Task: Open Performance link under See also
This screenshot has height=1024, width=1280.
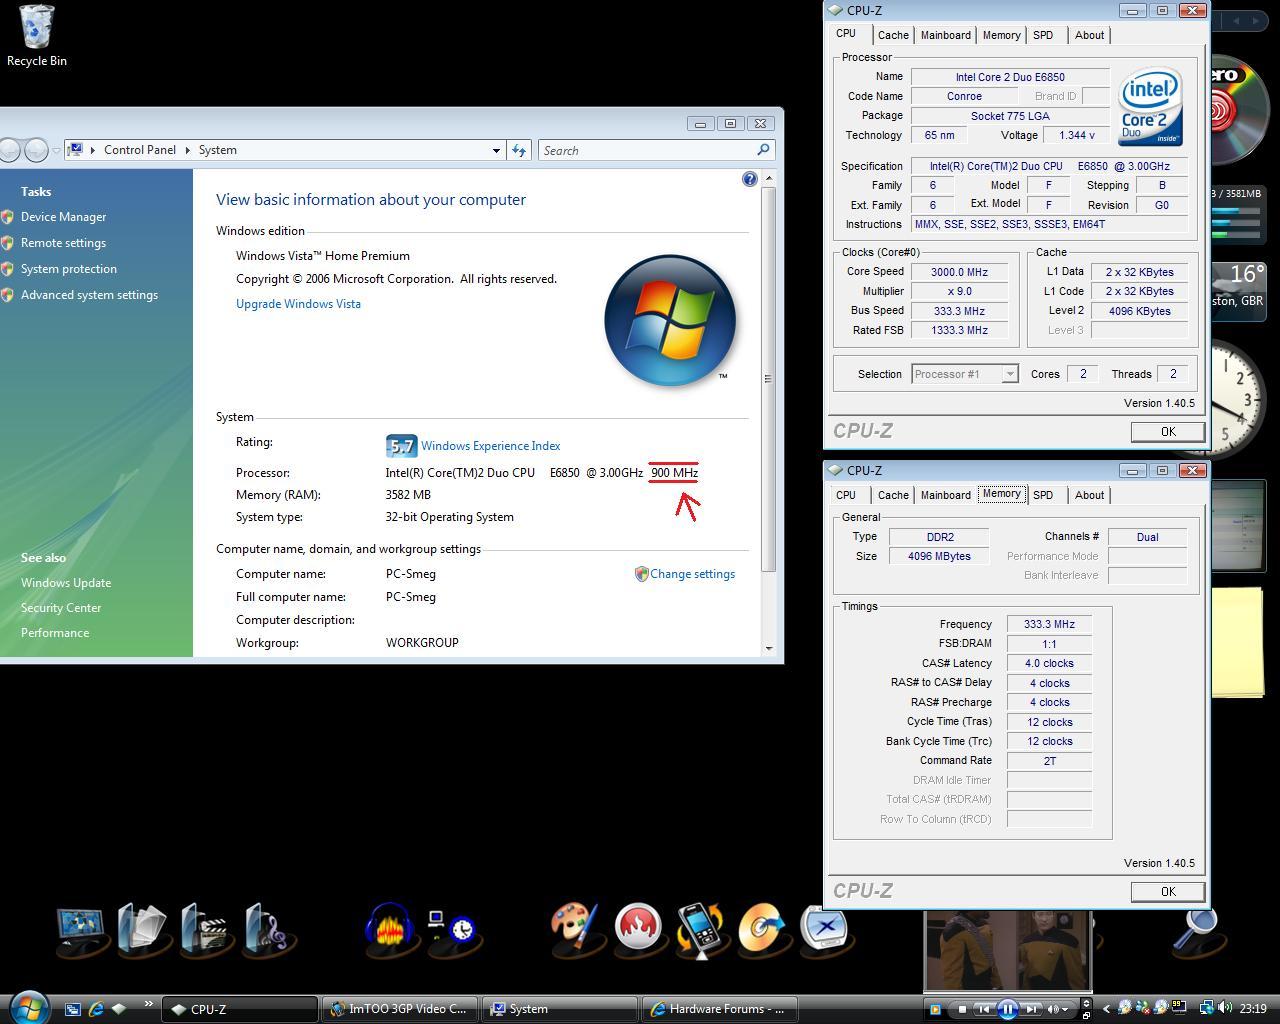Action: (55, 633)
